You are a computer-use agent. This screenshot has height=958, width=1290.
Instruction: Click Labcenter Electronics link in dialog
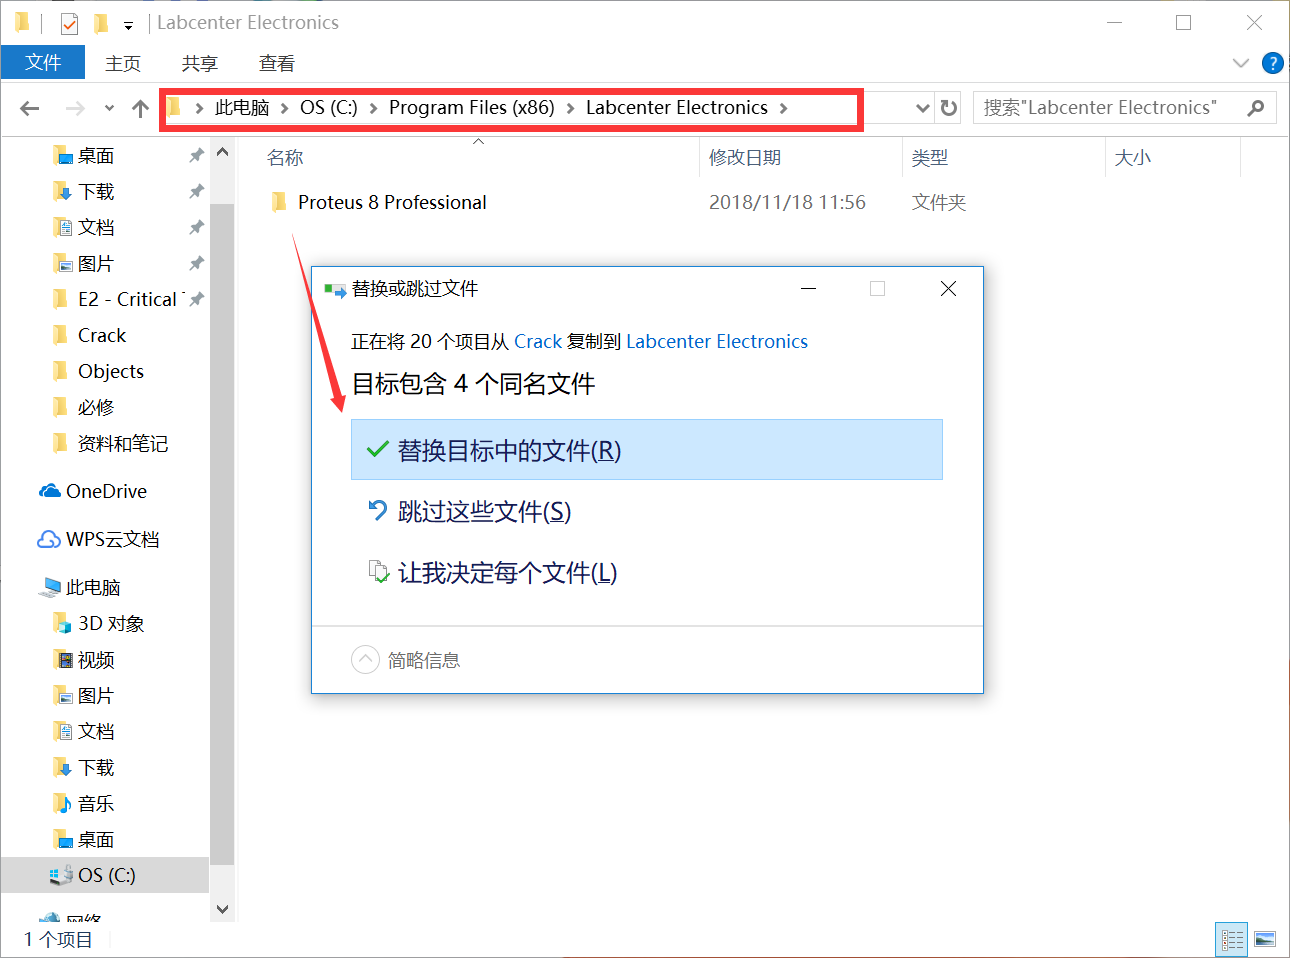coord(717,341)
